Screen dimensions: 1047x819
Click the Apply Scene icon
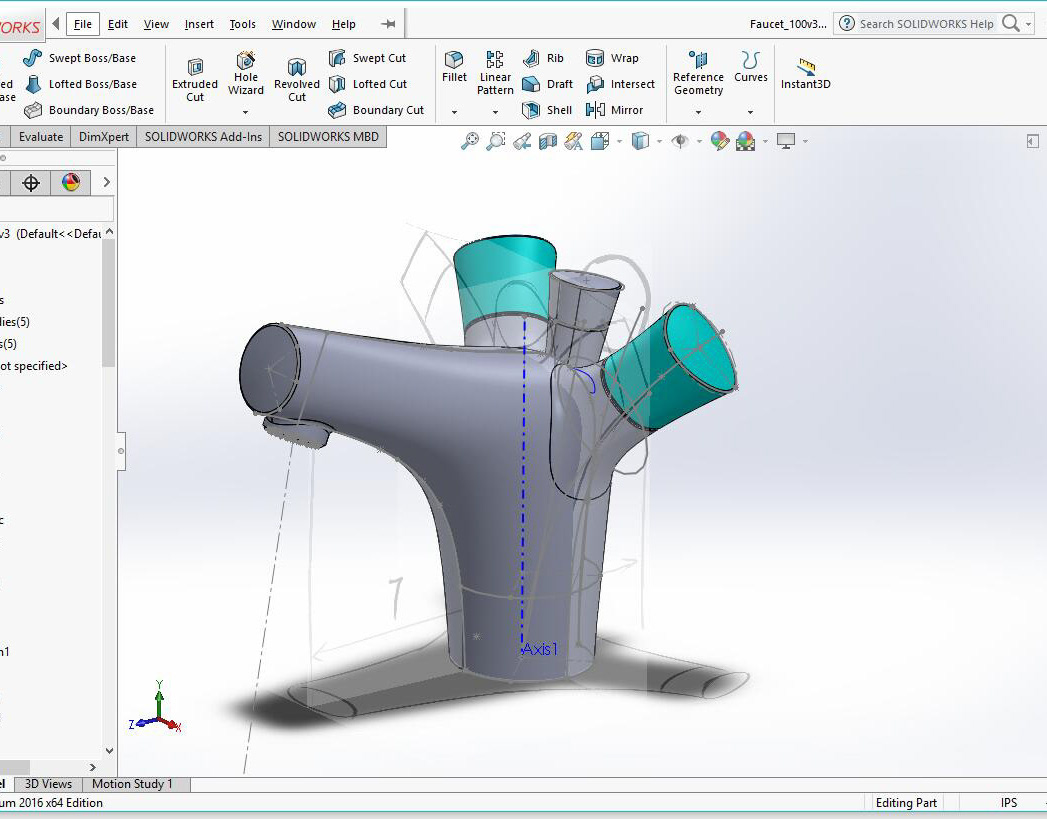click(x=745, y=141)
